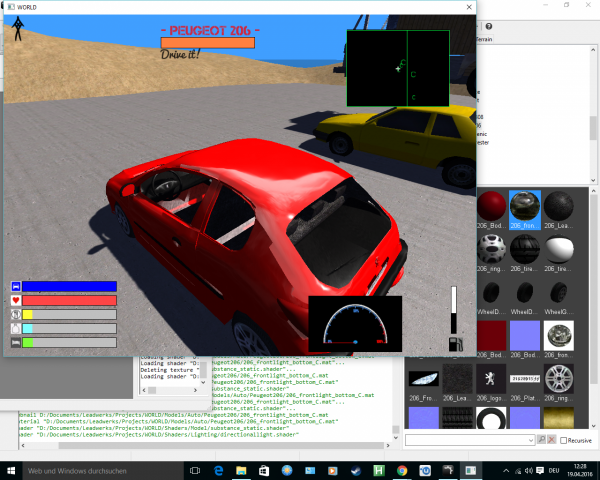The image size is (600, 480).
Task: Open the taskbar clock showing 12:28
Action: pyautogui.click(x=580, y=470)
